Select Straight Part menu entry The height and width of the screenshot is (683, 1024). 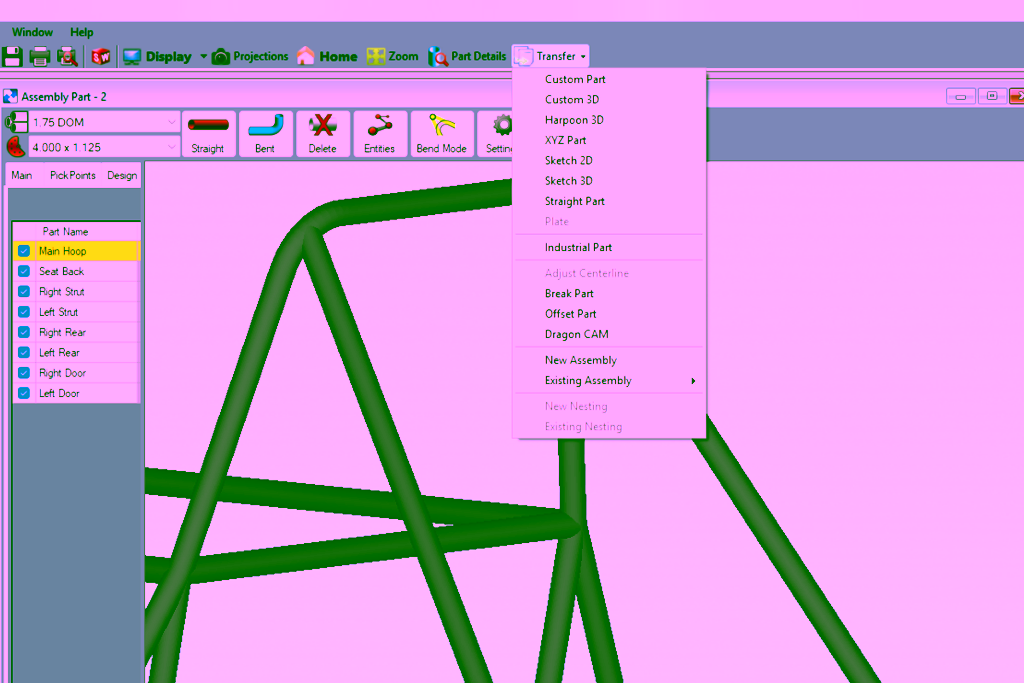609,201
